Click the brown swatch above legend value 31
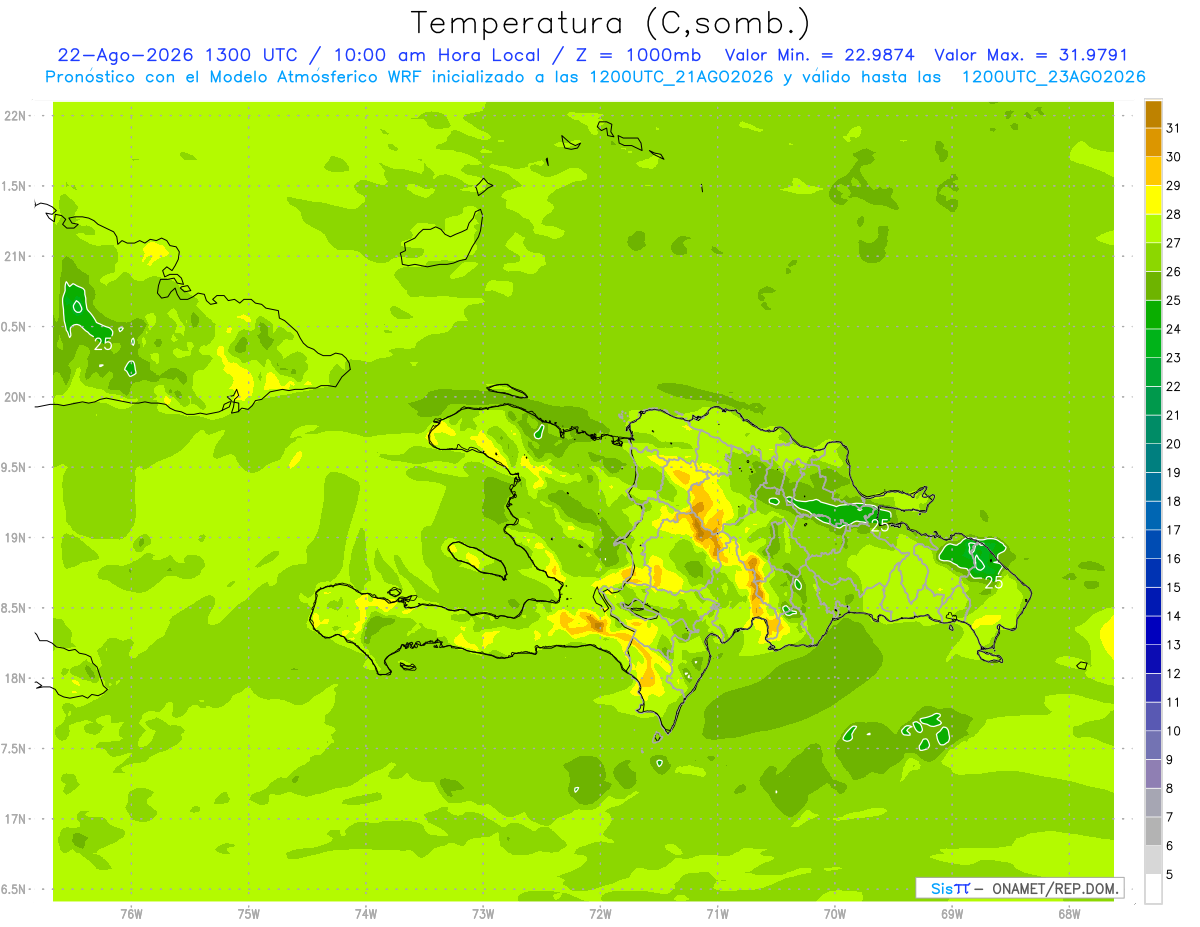 (x=1153, y=114)
